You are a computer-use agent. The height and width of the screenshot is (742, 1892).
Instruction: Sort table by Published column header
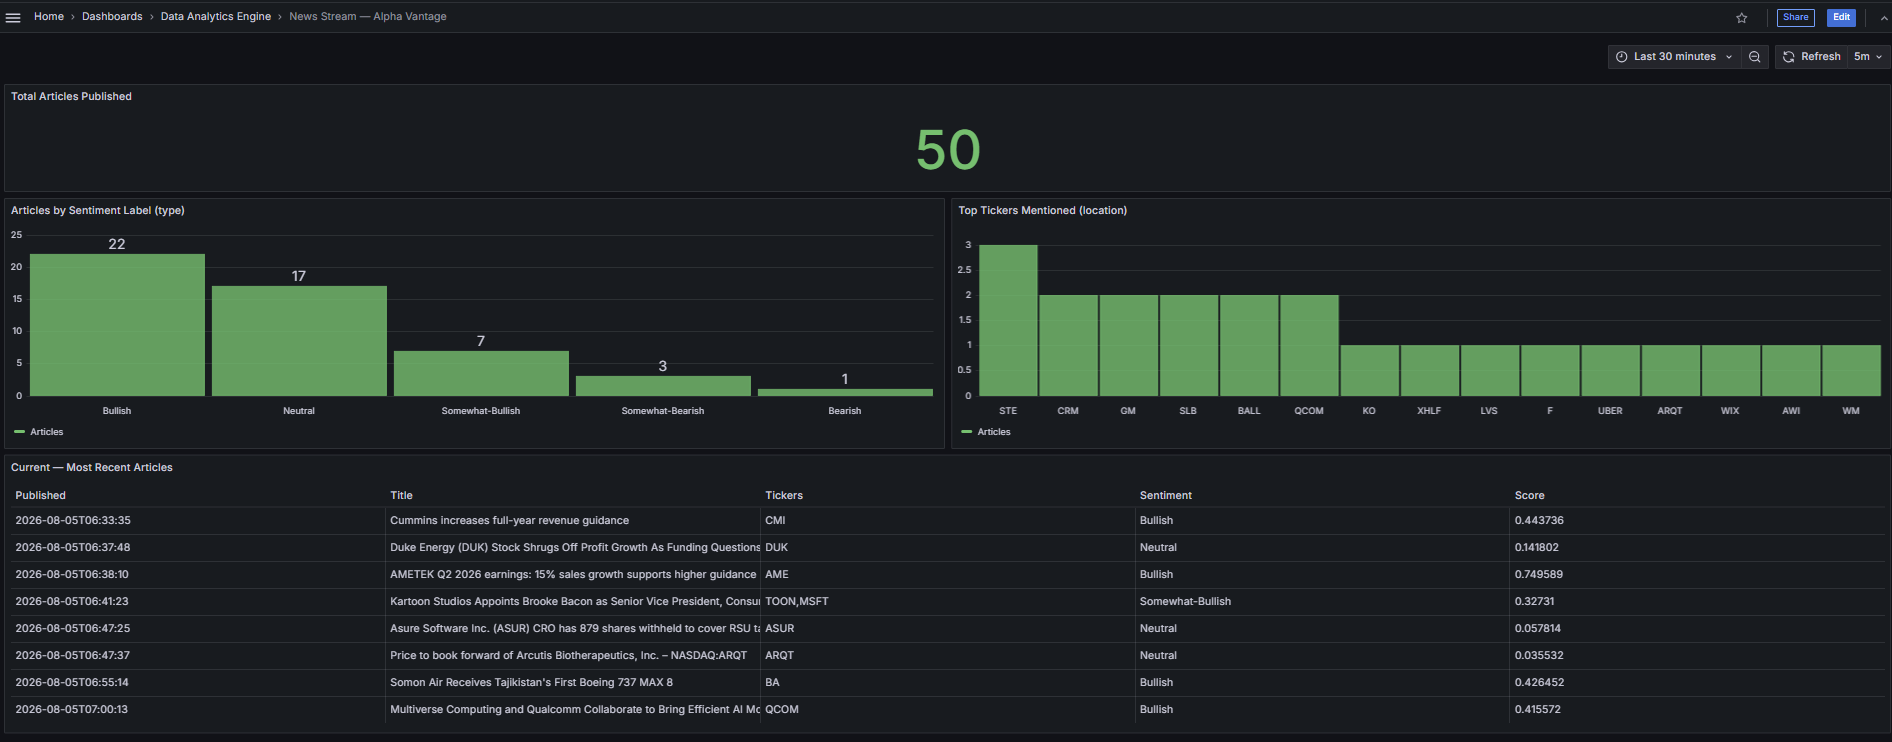40,496
